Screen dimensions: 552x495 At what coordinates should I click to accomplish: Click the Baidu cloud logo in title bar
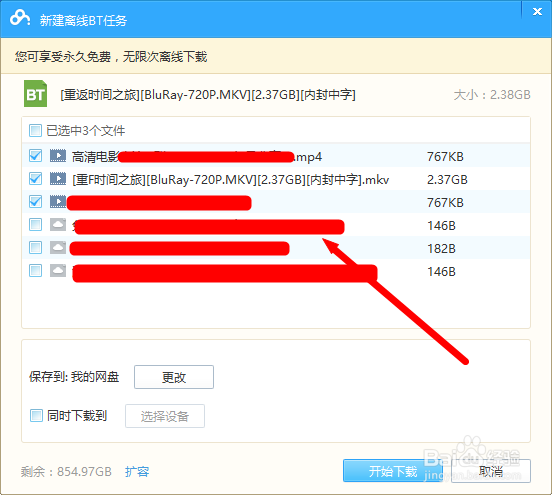click(19, 18)
